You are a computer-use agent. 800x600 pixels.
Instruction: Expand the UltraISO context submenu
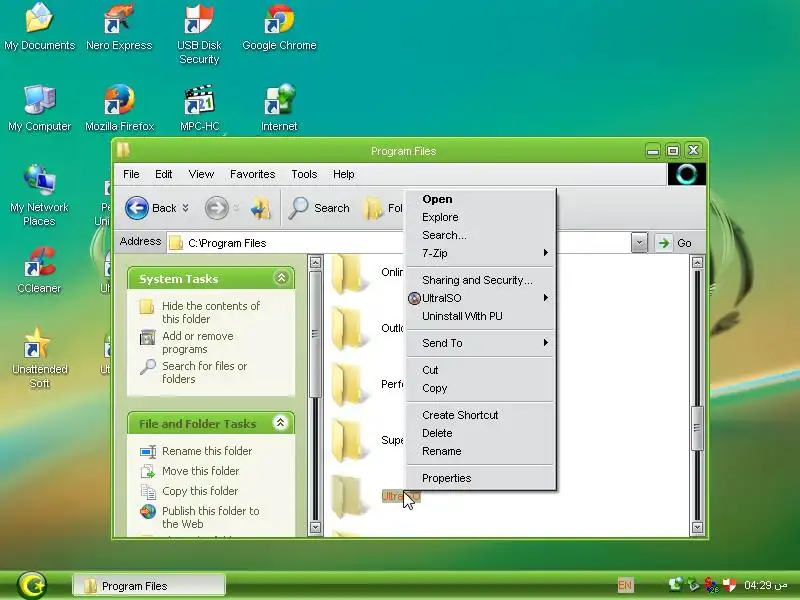(x=482, y=298)
